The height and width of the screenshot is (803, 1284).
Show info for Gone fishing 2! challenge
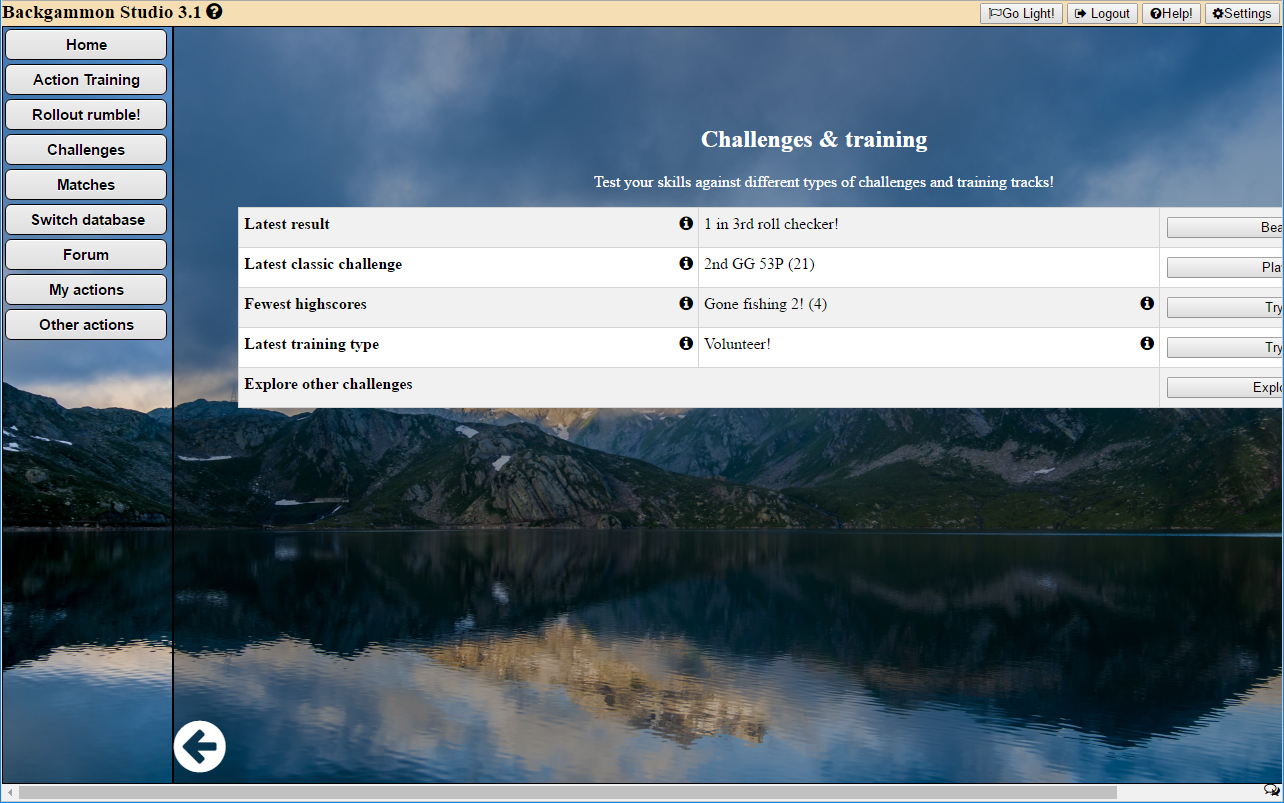[x=1147, y=304]
